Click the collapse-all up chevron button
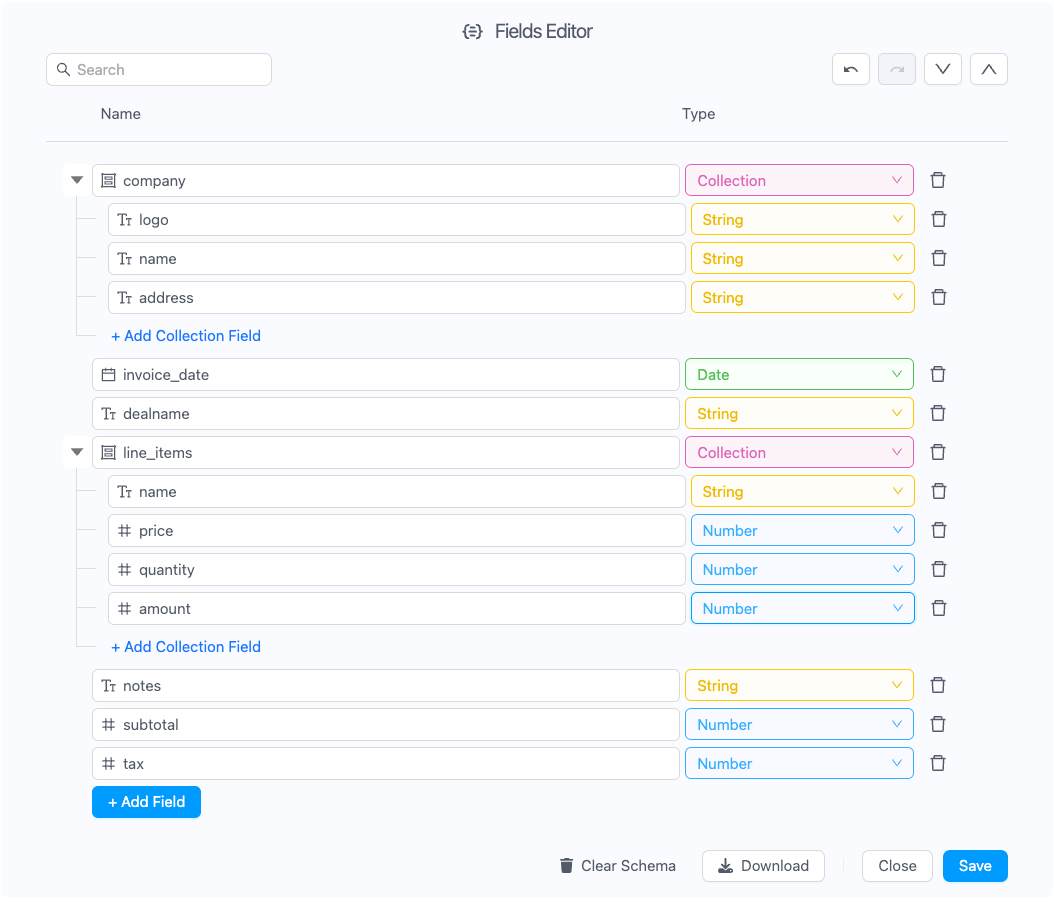 point(988,69)
